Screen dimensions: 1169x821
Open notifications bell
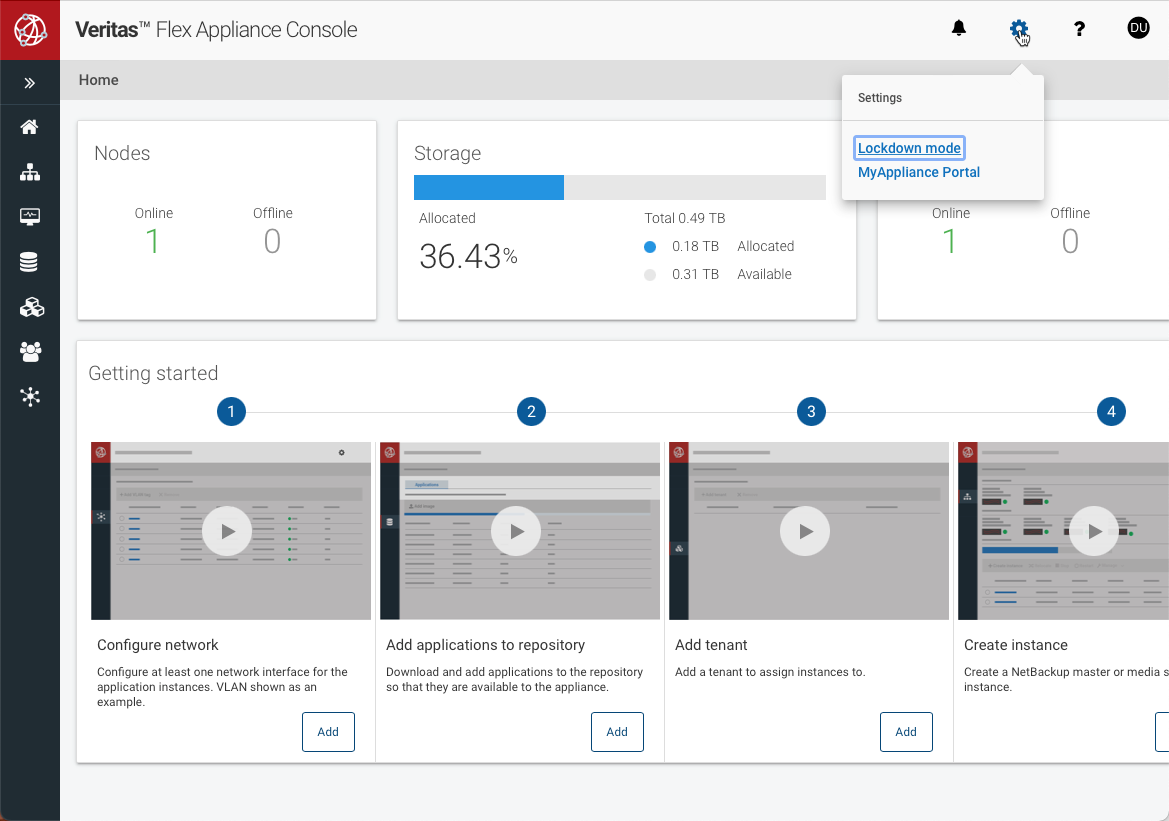point(959,28)
